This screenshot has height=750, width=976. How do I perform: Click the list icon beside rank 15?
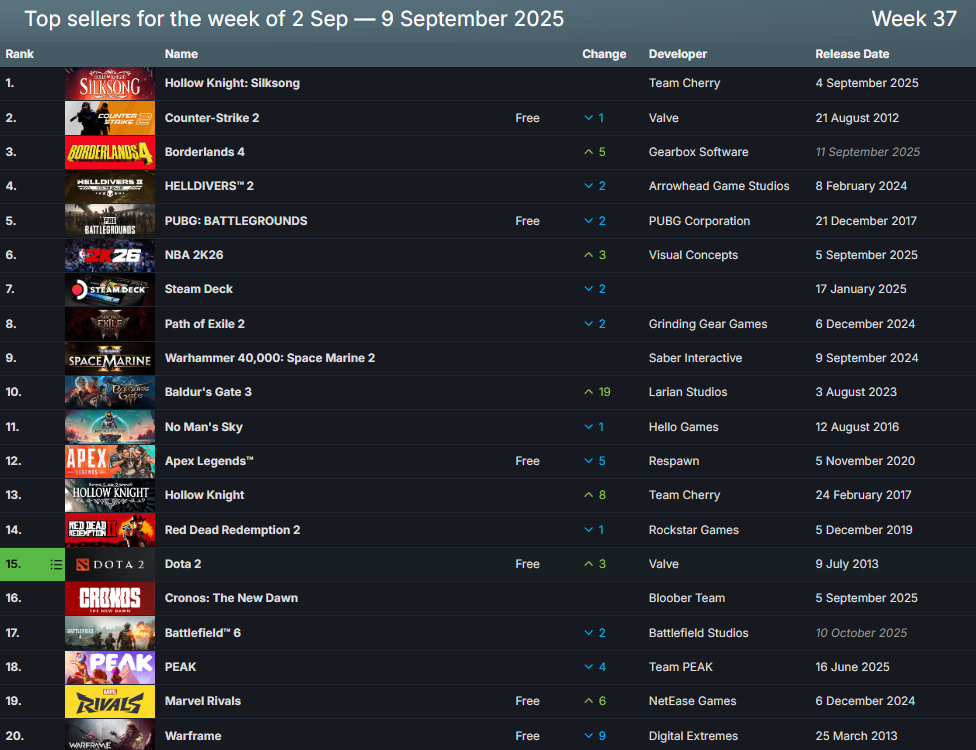56,564
